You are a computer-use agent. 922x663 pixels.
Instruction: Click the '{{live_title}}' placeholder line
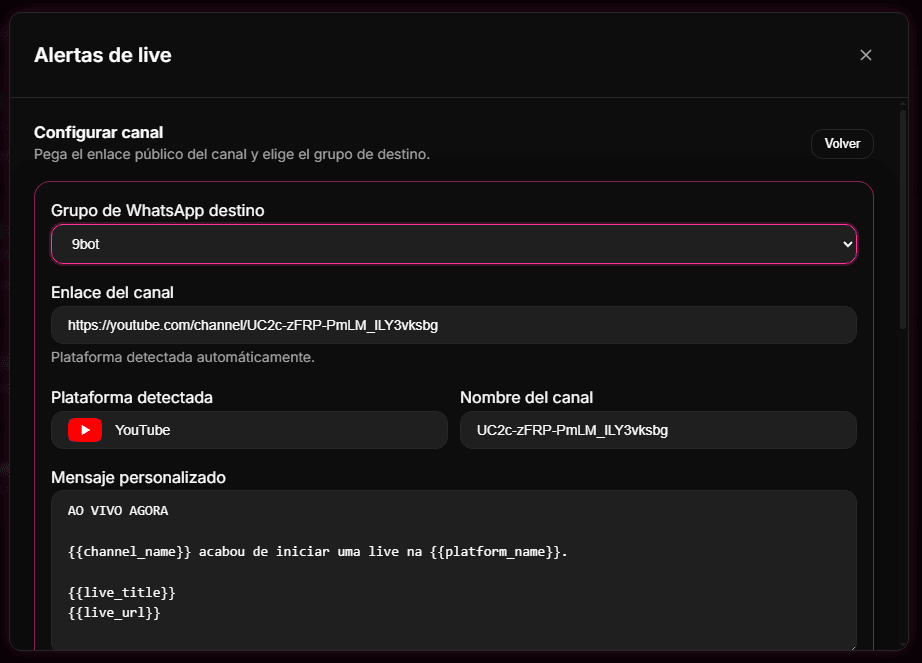click(x=122, y=592)
